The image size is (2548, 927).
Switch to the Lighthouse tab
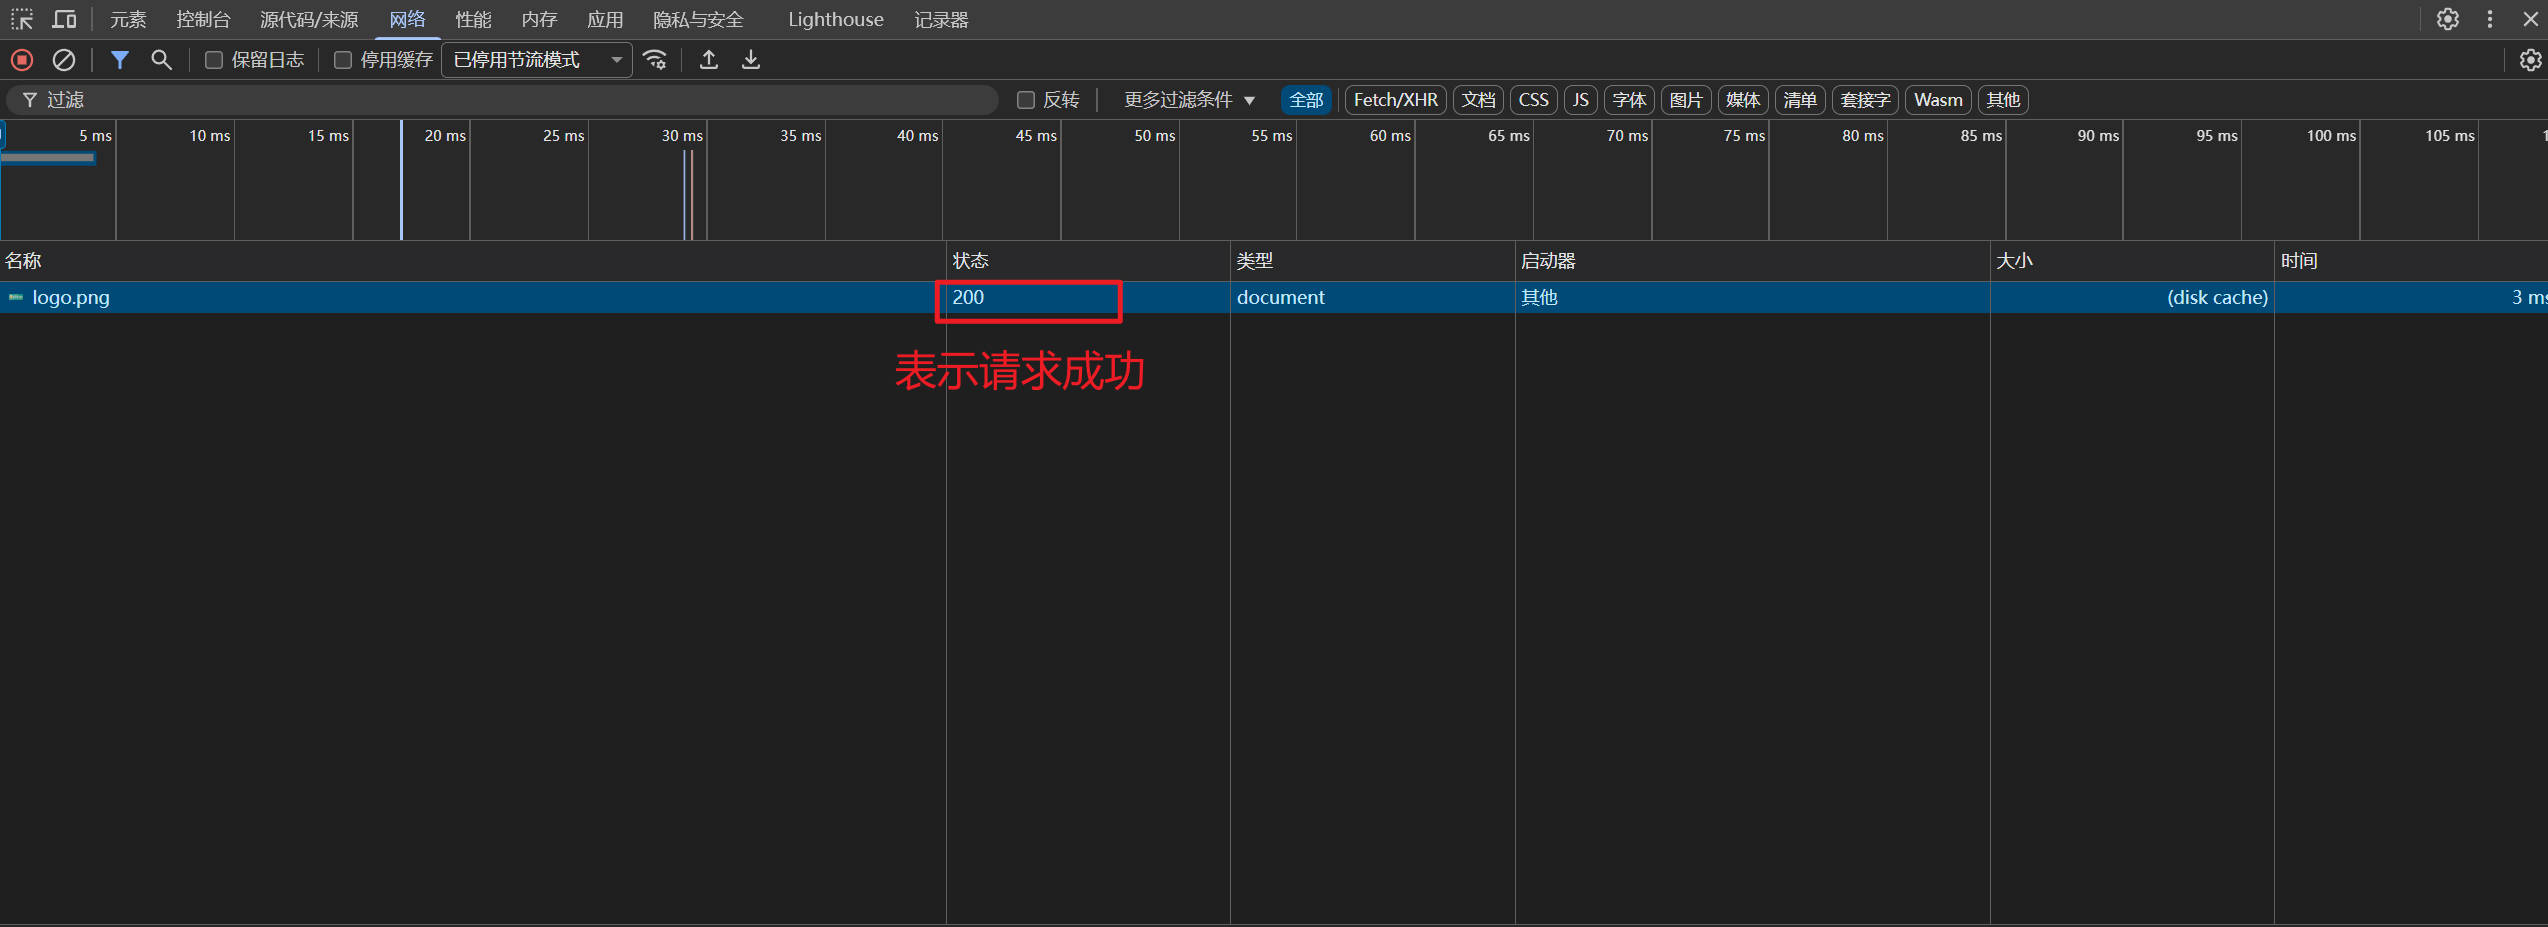point(835,19)
